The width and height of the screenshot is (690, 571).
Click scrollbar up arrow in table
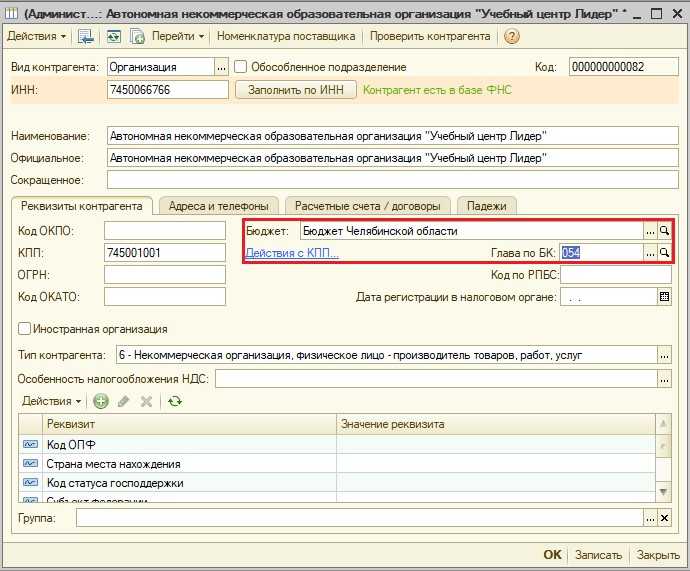663,424
